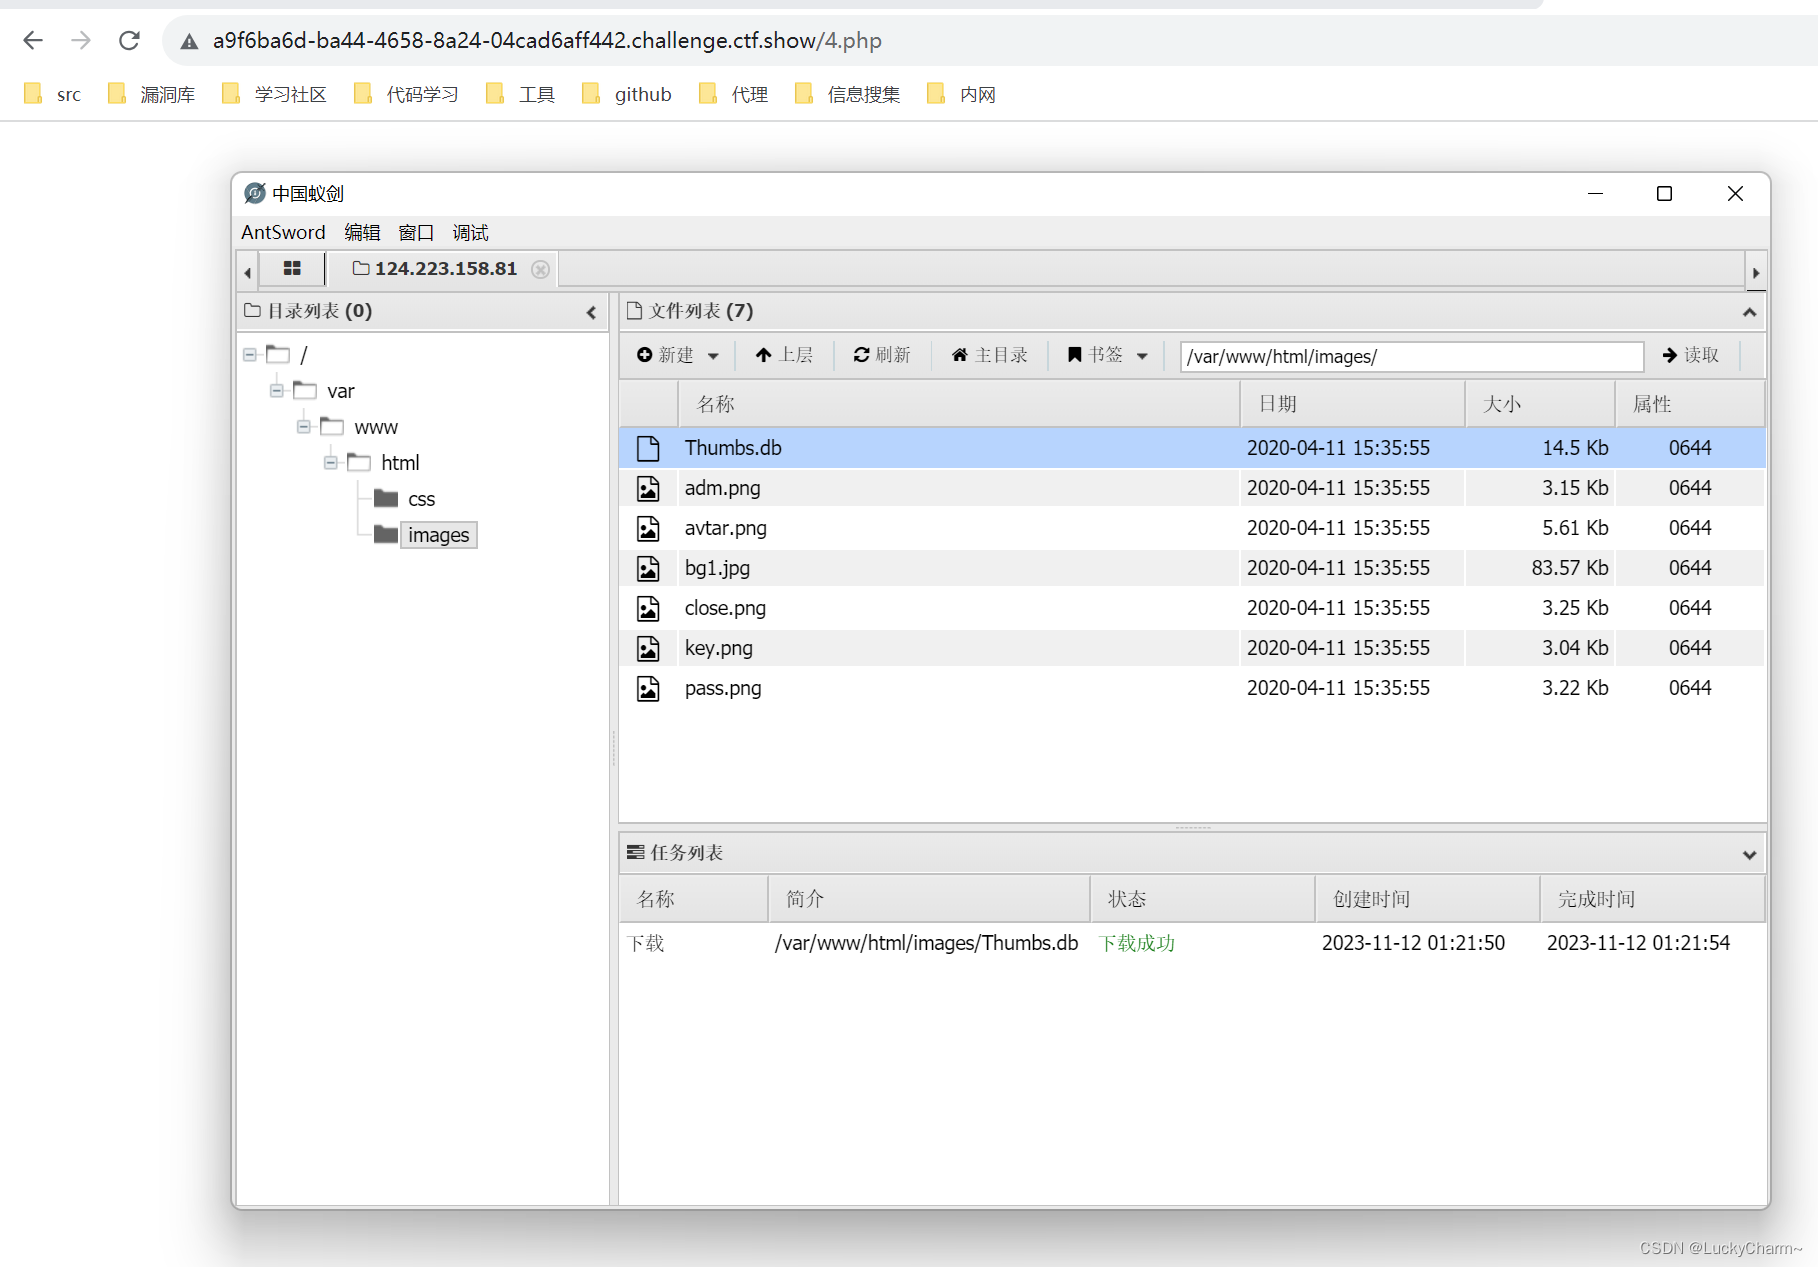Close the 124.223.158.81 tab
Viewport: 1818px width, 1267px height.
pyautogui.click(x=540, y=269)
